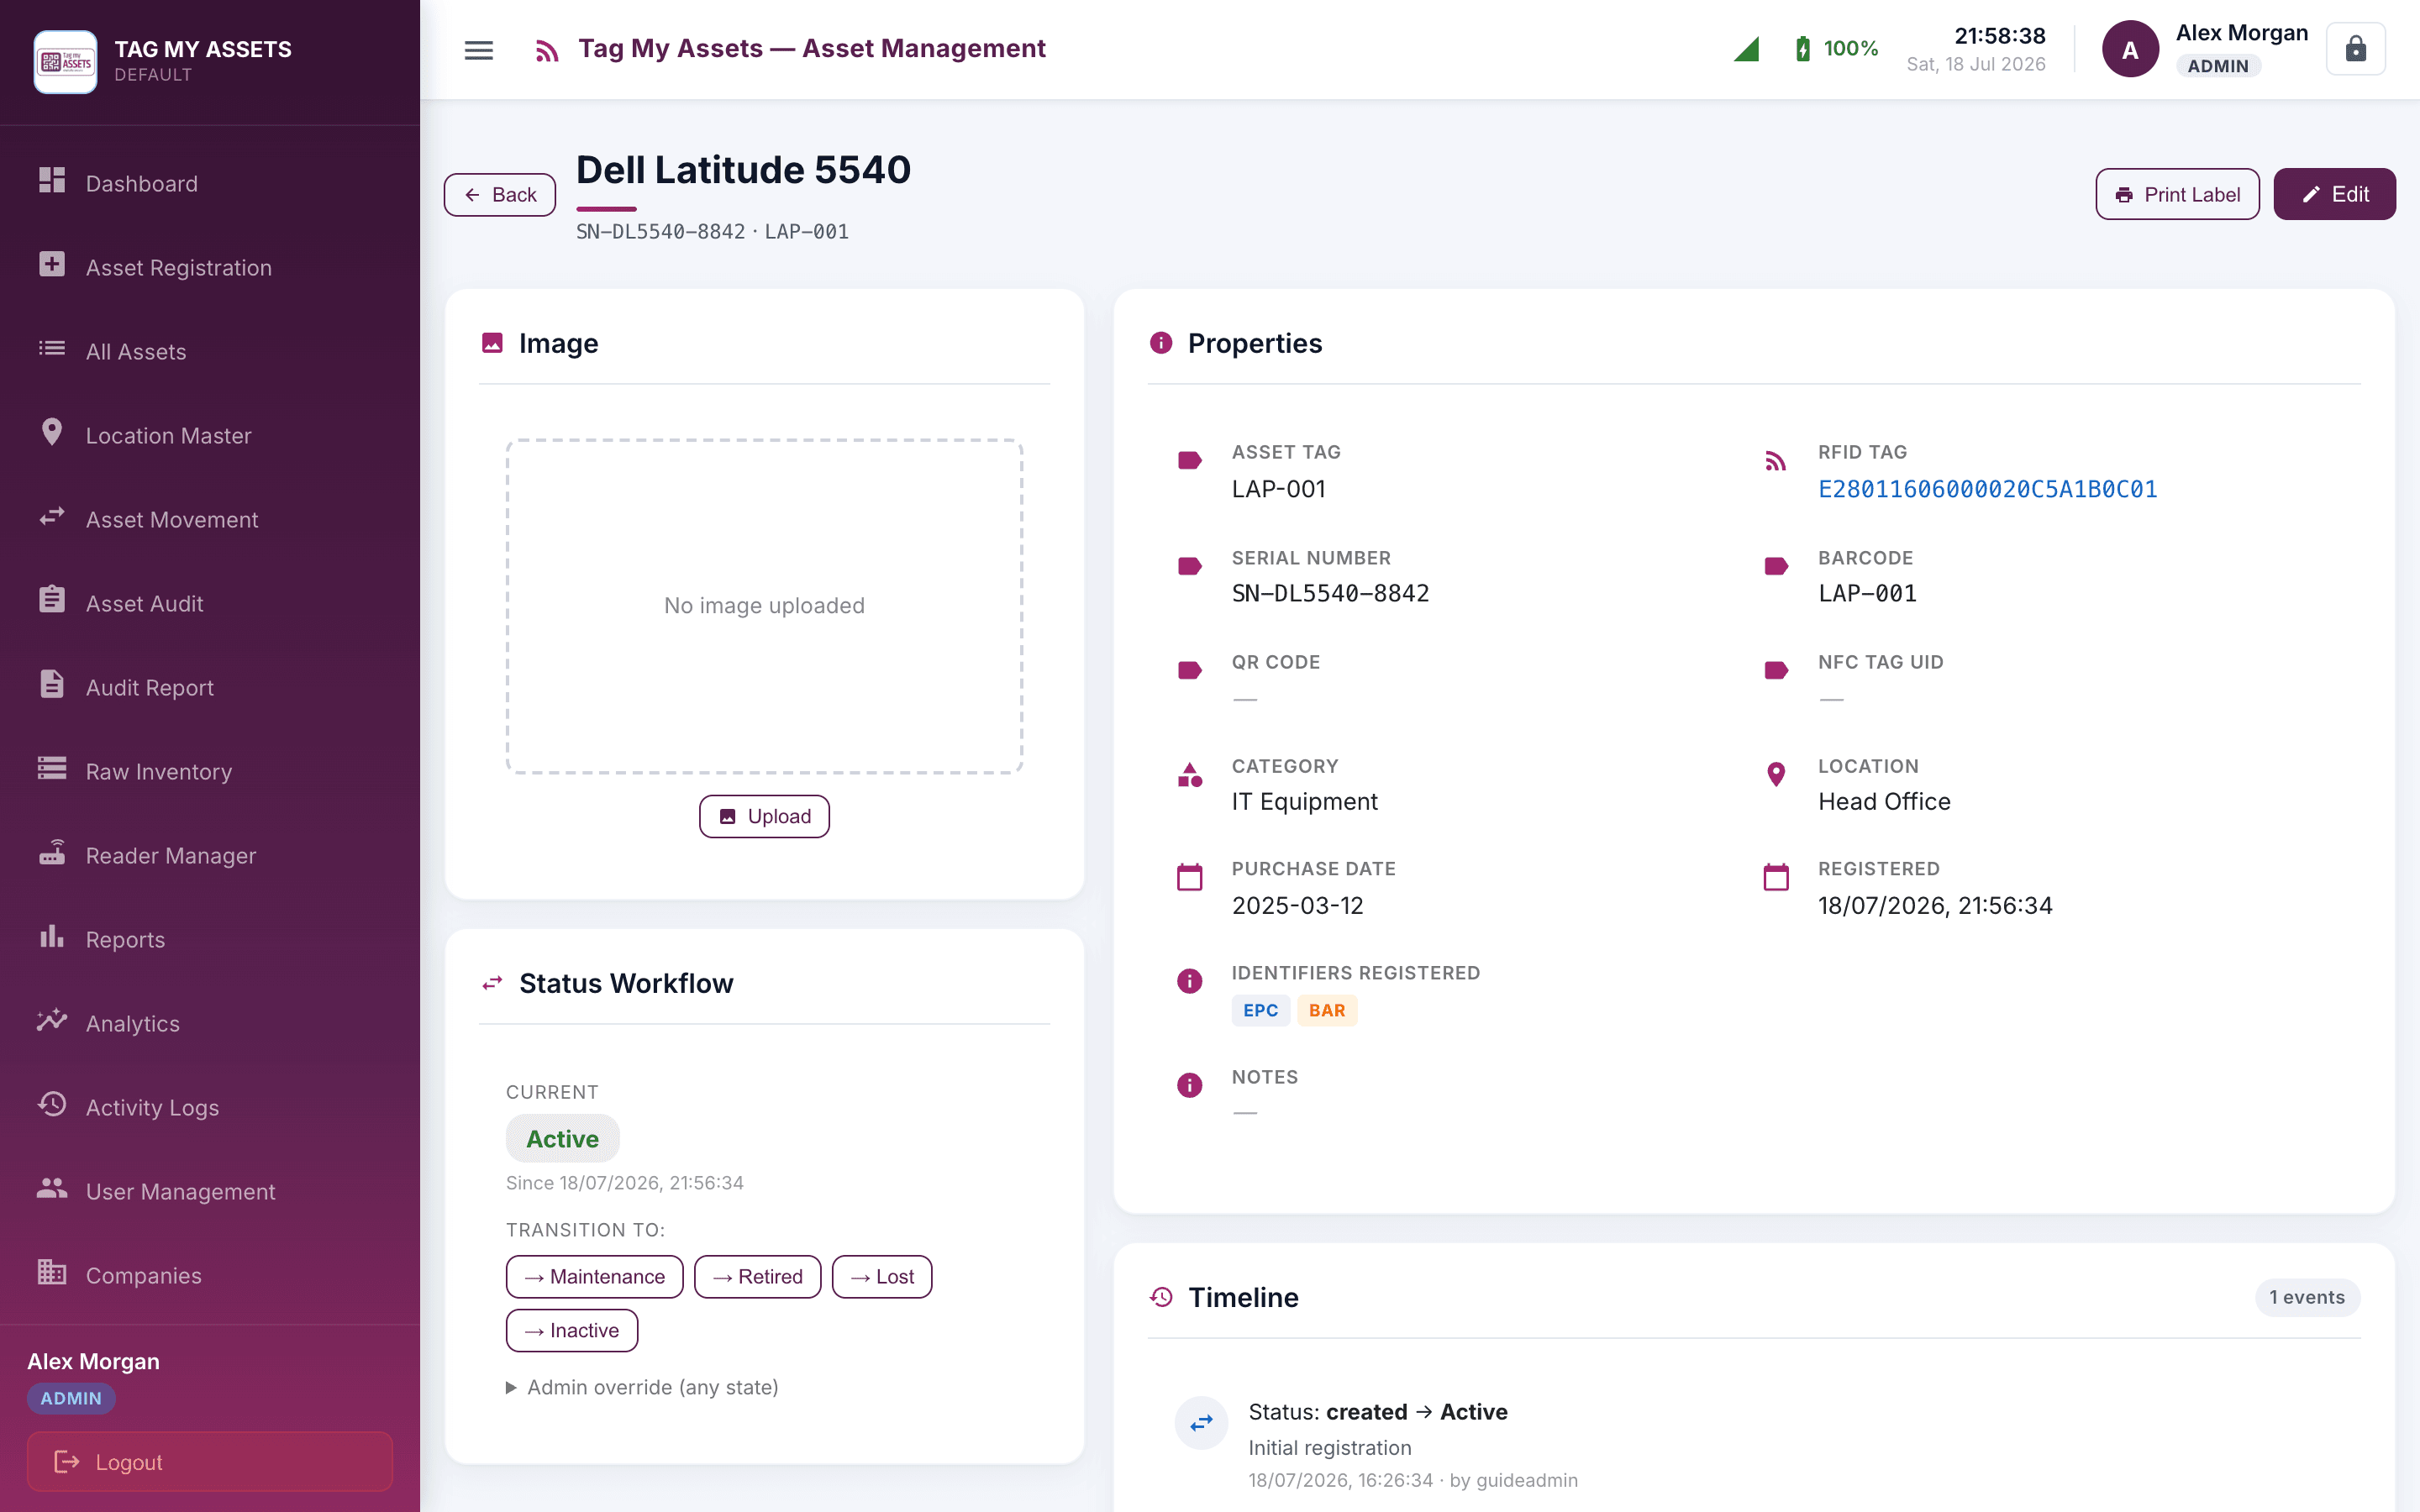
Task: Click the QR Code tag icon
Action: coord(1189,670)
